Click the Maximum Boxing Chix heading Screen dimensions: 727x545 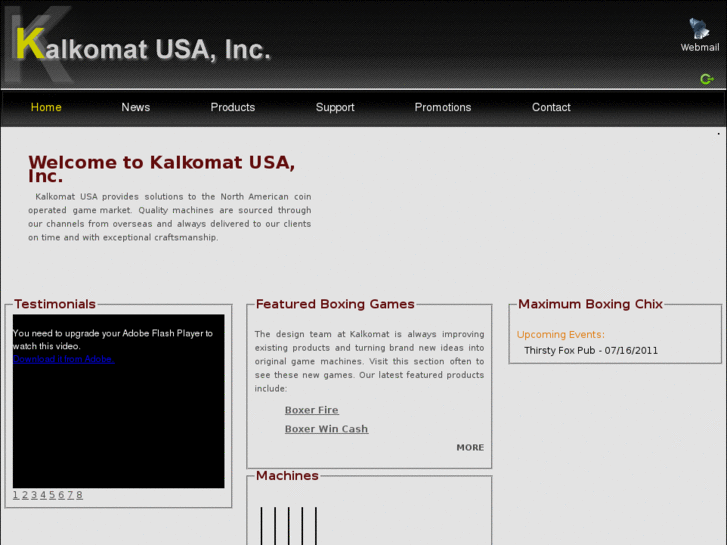pos(590,304)
